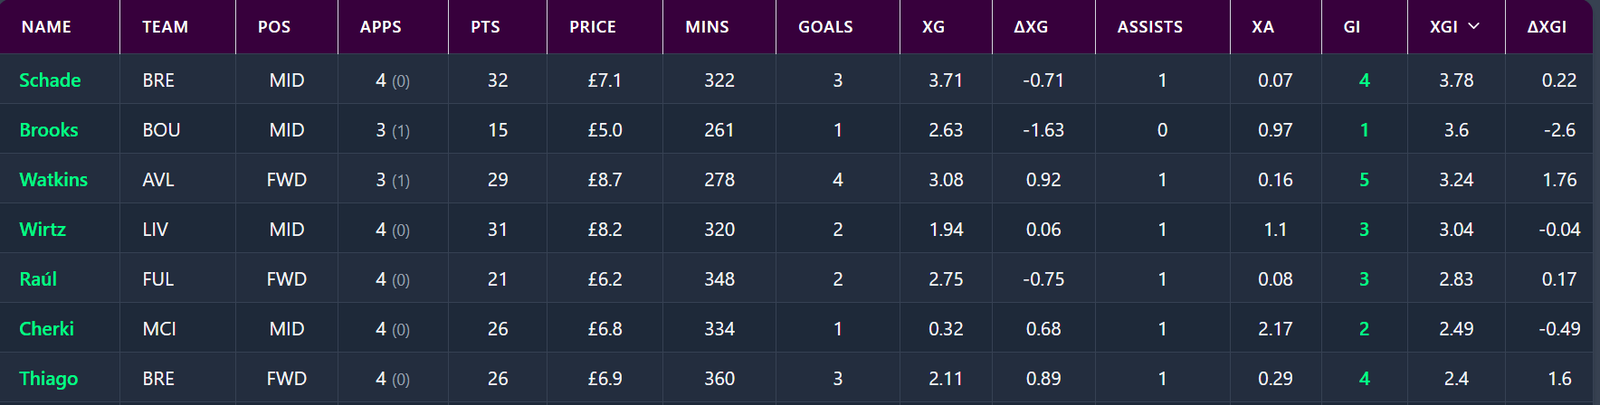The height and width of the screenshot is (405, 1600).
Task: Sort players by PTS header
Action: tap(486, 27)
